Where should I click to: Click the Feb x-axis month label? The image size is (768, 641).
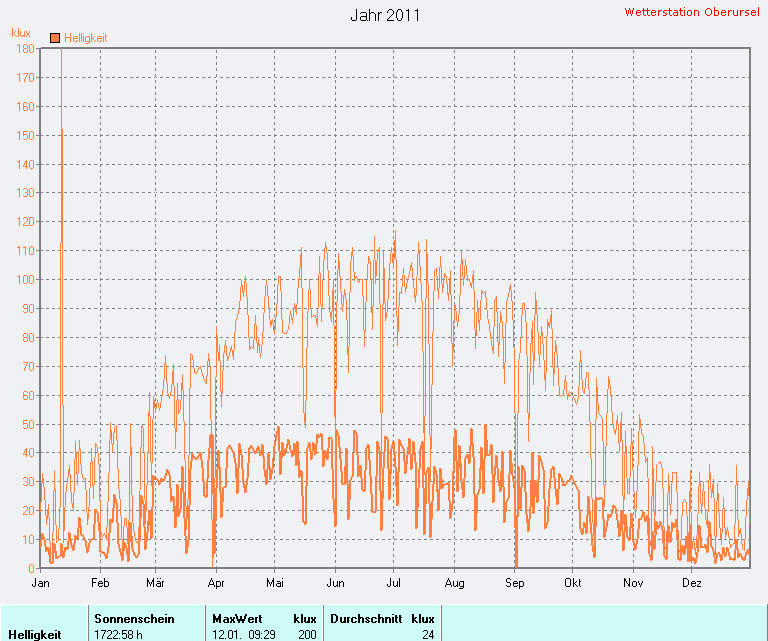pyautogui.click(x=100, y=583)
